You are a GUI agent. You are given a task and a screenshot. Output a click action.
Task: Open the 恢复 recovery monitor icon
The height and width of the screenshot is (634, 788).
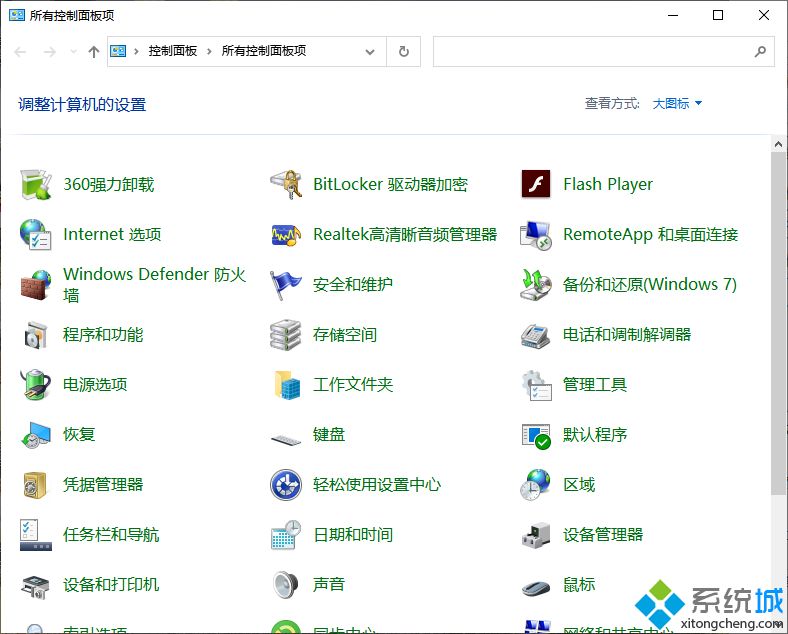[x=36, y=435]
